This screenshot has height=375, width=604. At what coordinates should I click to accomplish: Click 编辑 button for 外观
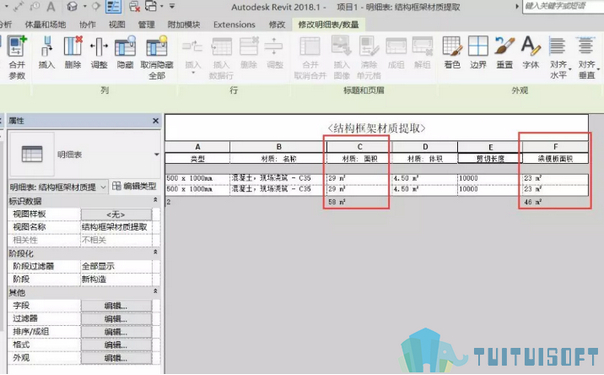[x=116, y=358]
